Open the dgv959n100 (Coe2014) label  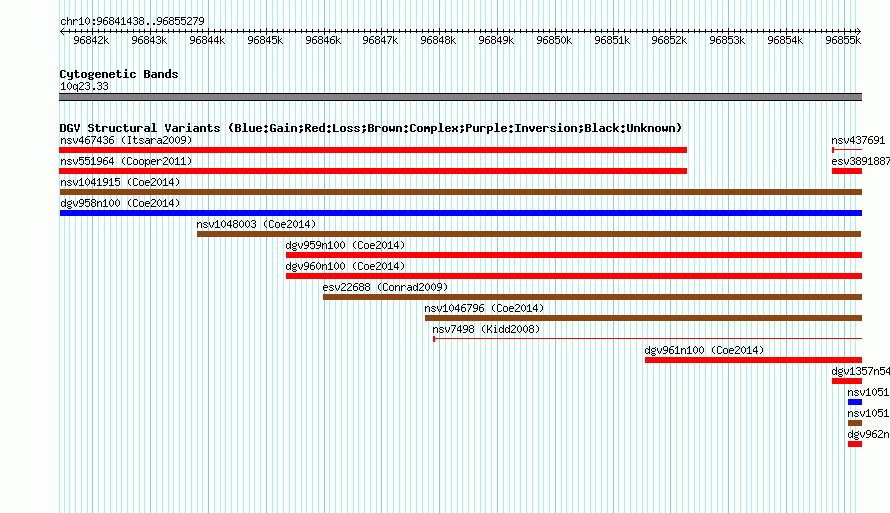pyautogui.click(x=345, y=245)
